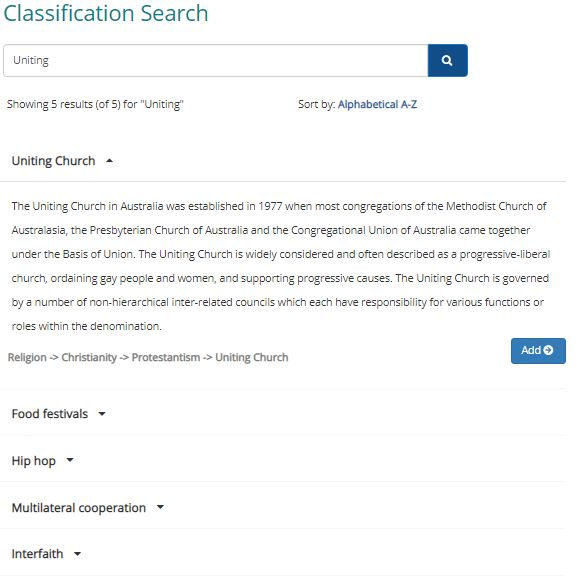Open the Alphabetical A-Z sort option
582x577 pixels.
(377, 104)
